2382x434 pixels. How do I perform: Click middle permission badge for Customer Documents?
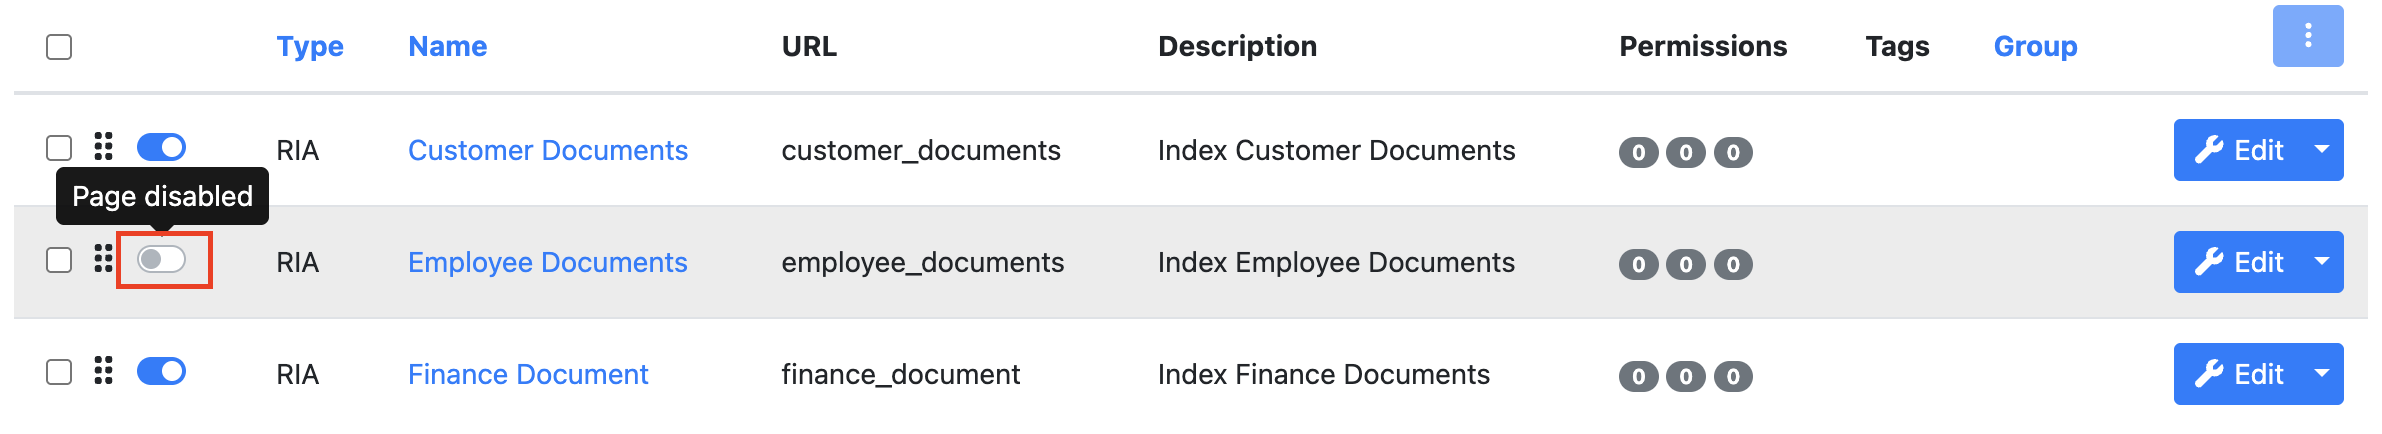(x=1686, y=152)
